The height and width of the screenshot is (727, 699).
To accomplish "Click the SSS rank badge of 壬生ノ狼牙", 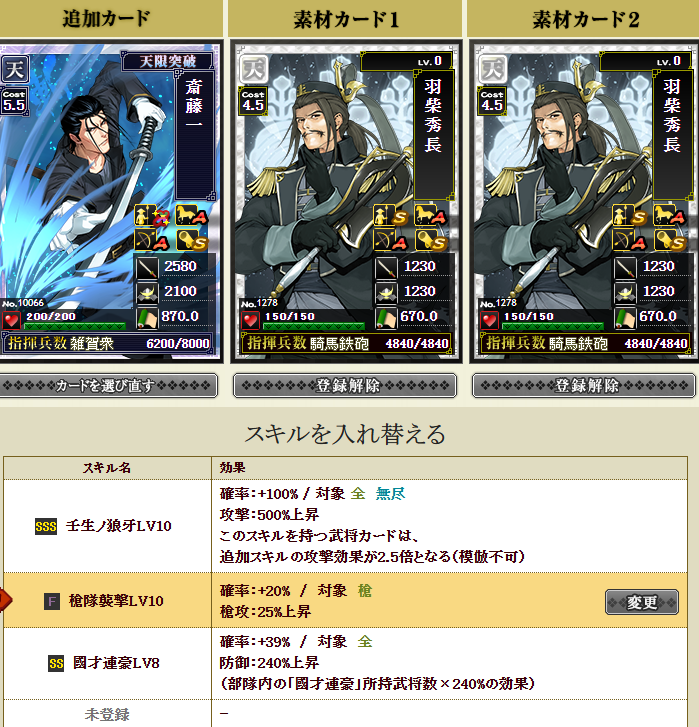I will coord(46,526).
